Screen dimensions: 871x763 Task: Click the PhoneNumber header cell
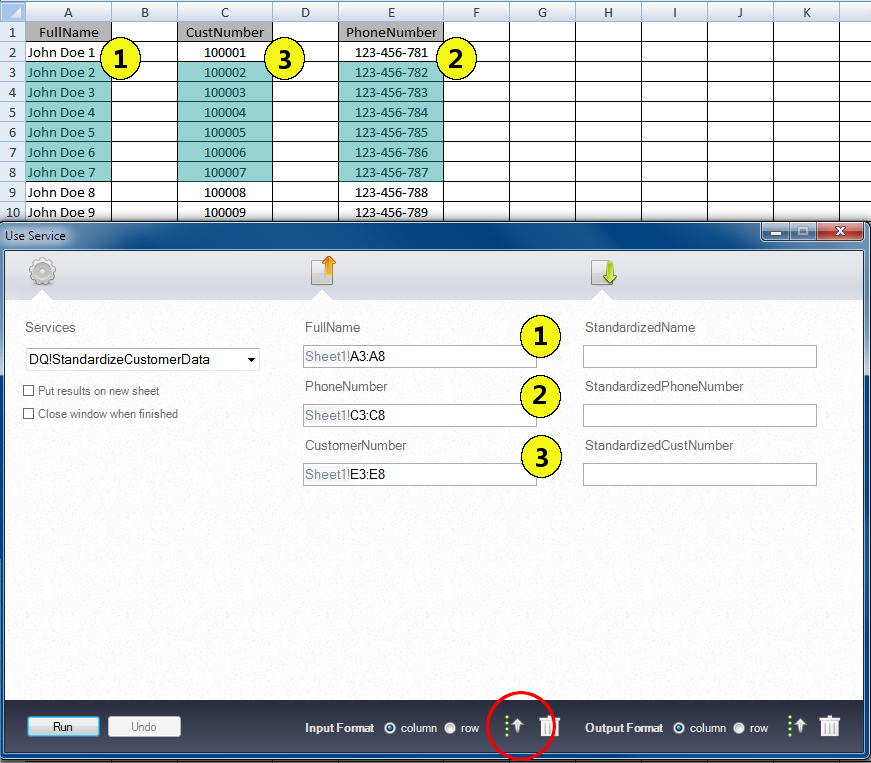pos(391,32)
